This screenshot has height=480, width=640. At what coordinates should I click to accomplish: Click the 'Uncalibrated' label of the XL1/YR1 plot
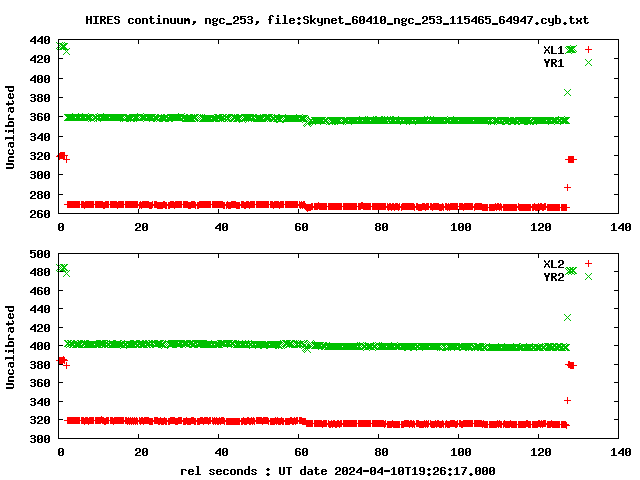[10, 127]
